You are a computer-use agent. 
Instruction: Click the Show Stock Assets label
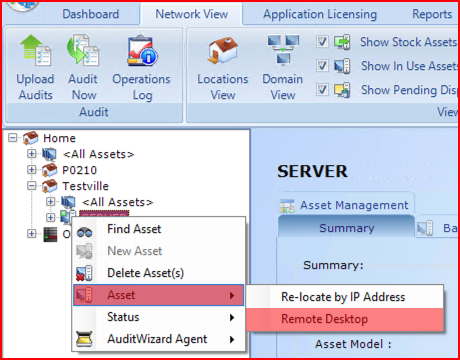coord(409,42)
